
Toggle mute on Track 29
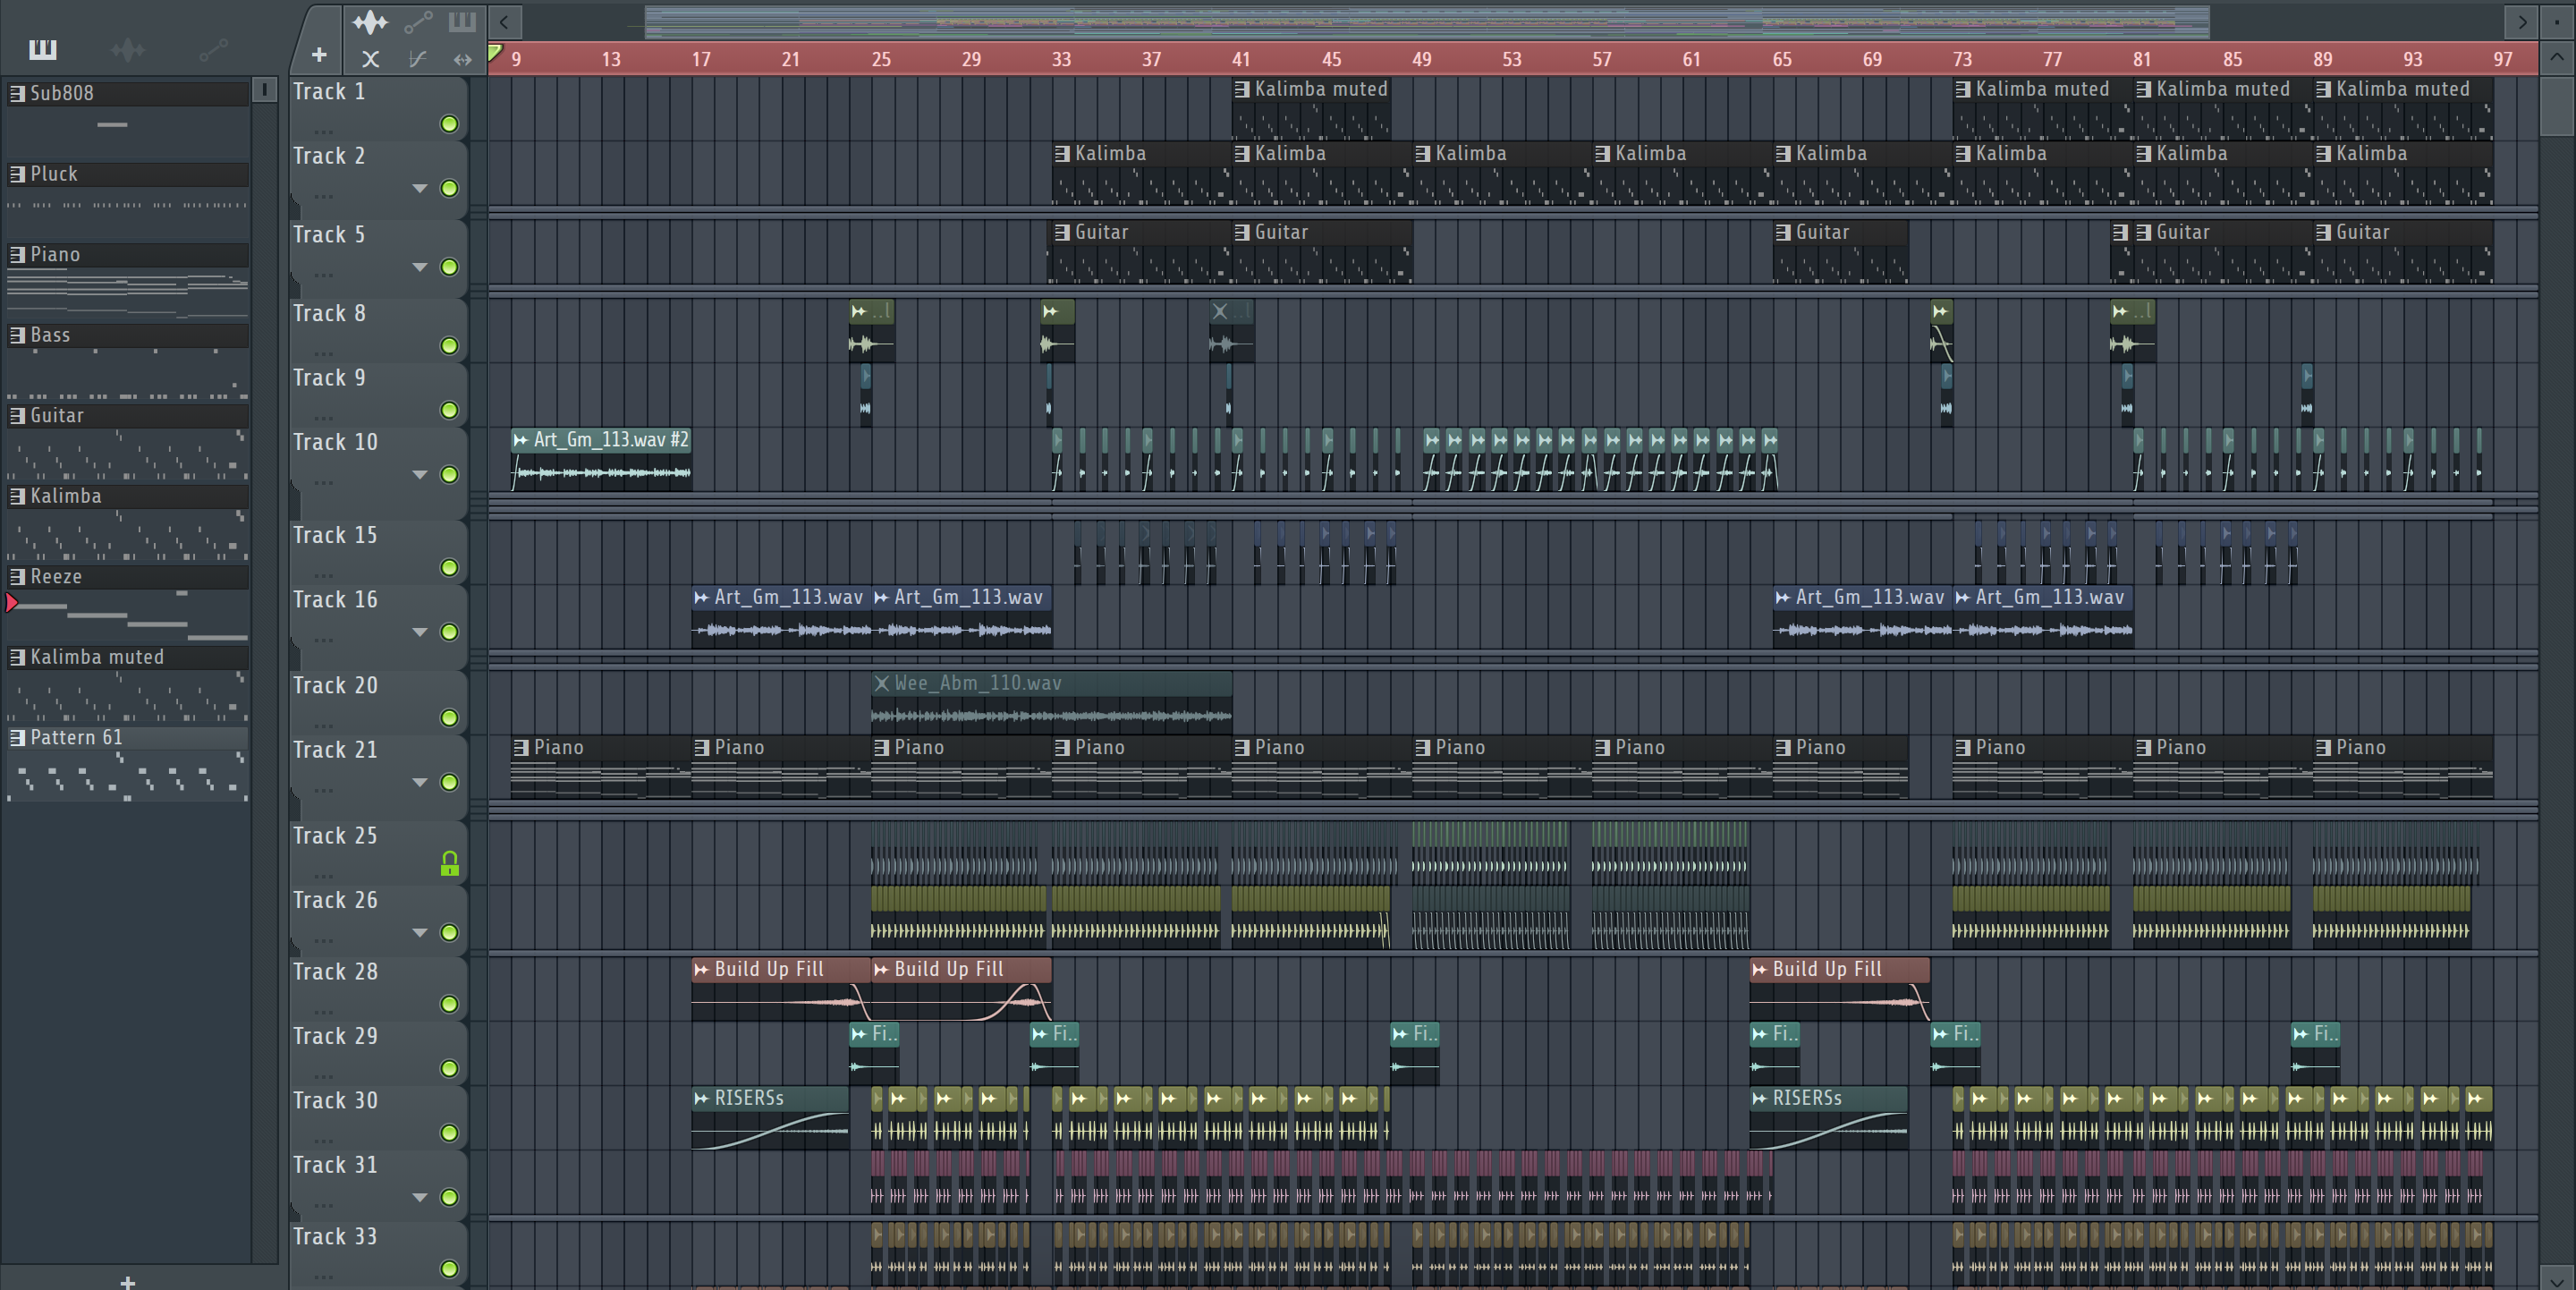(450, 1068)
